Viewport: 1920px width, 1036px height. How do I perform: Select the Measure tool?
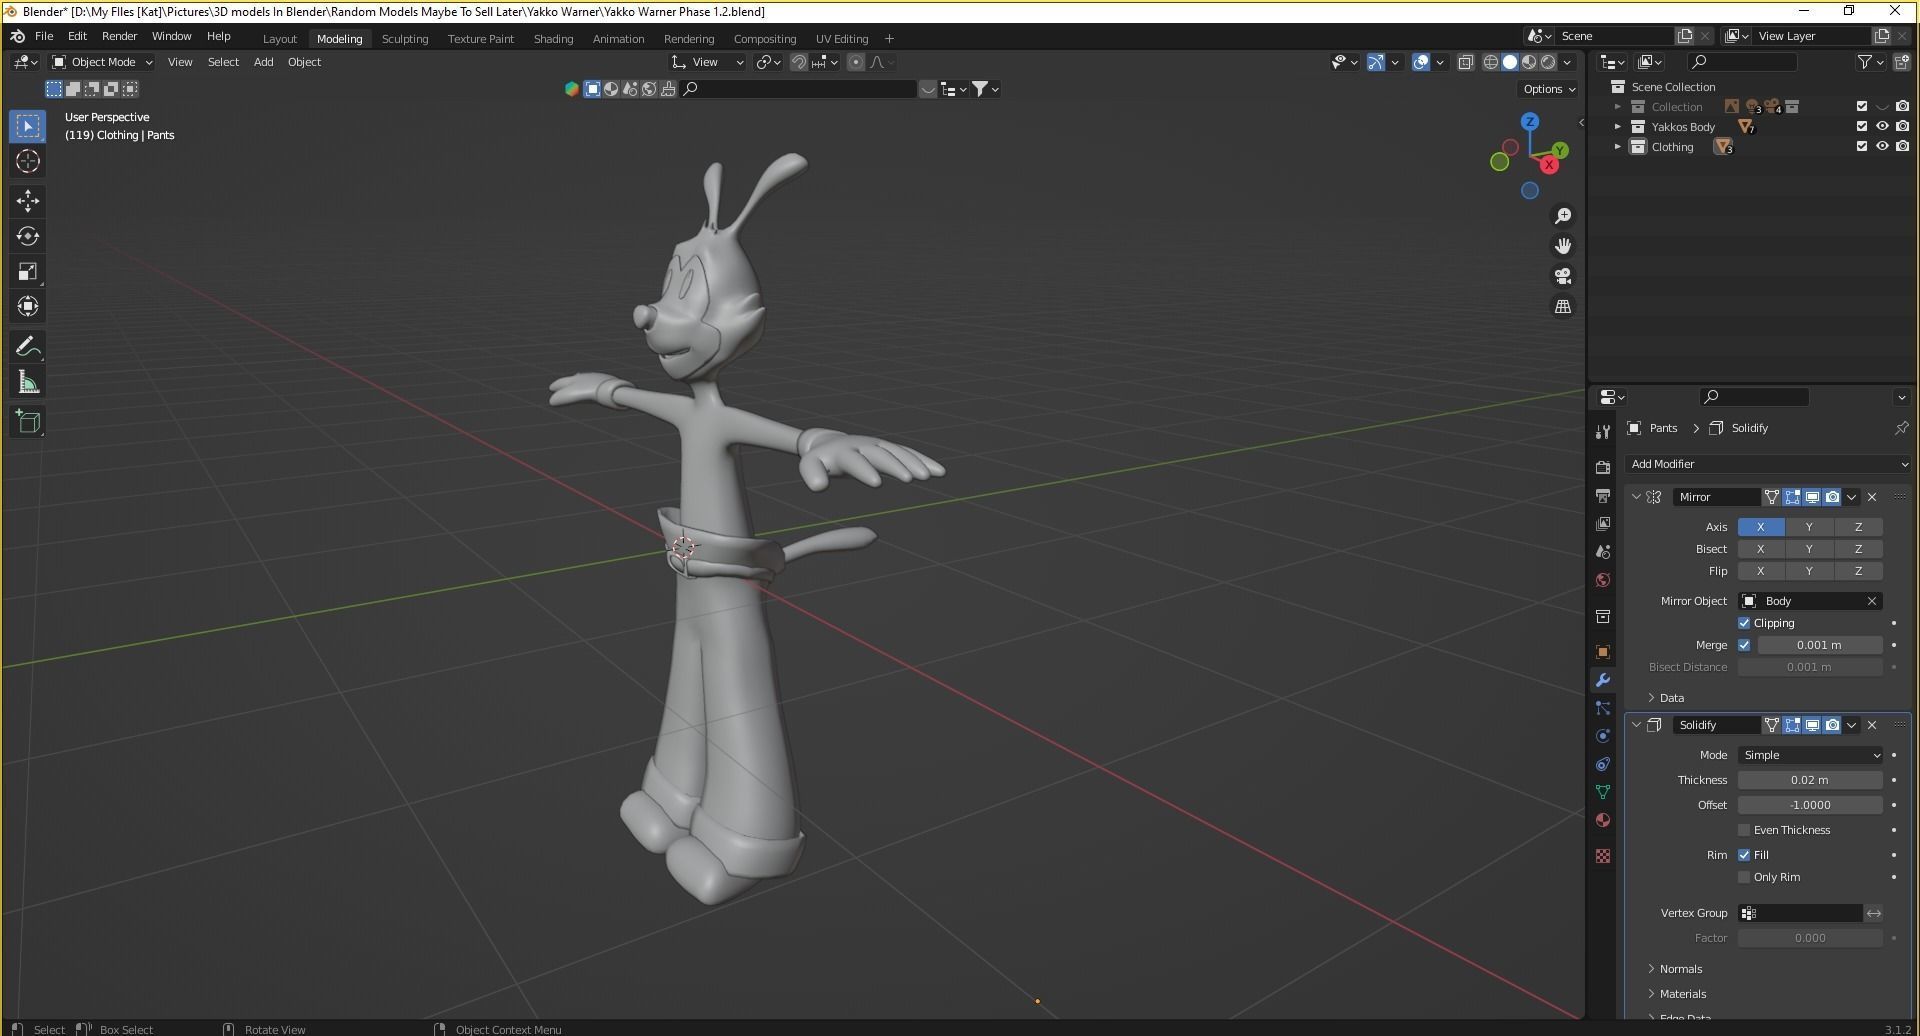click(x=28, y=382)
